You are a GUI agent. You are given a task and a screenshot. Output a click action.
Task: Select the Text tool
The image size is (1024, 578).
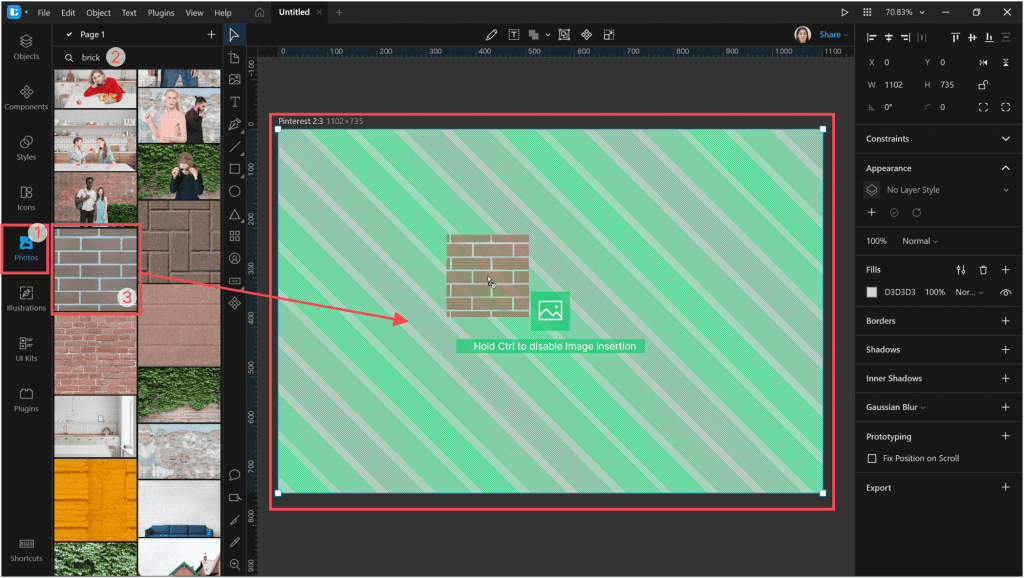(x=234, y=102)
